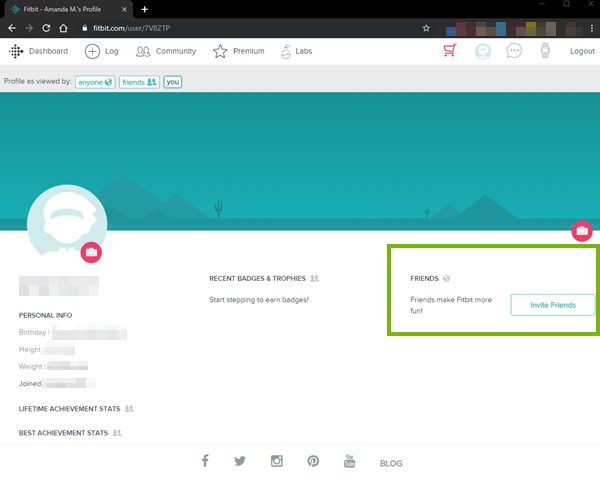
Task: Open the Labs menu item
Action: click(x=303, y=51)
